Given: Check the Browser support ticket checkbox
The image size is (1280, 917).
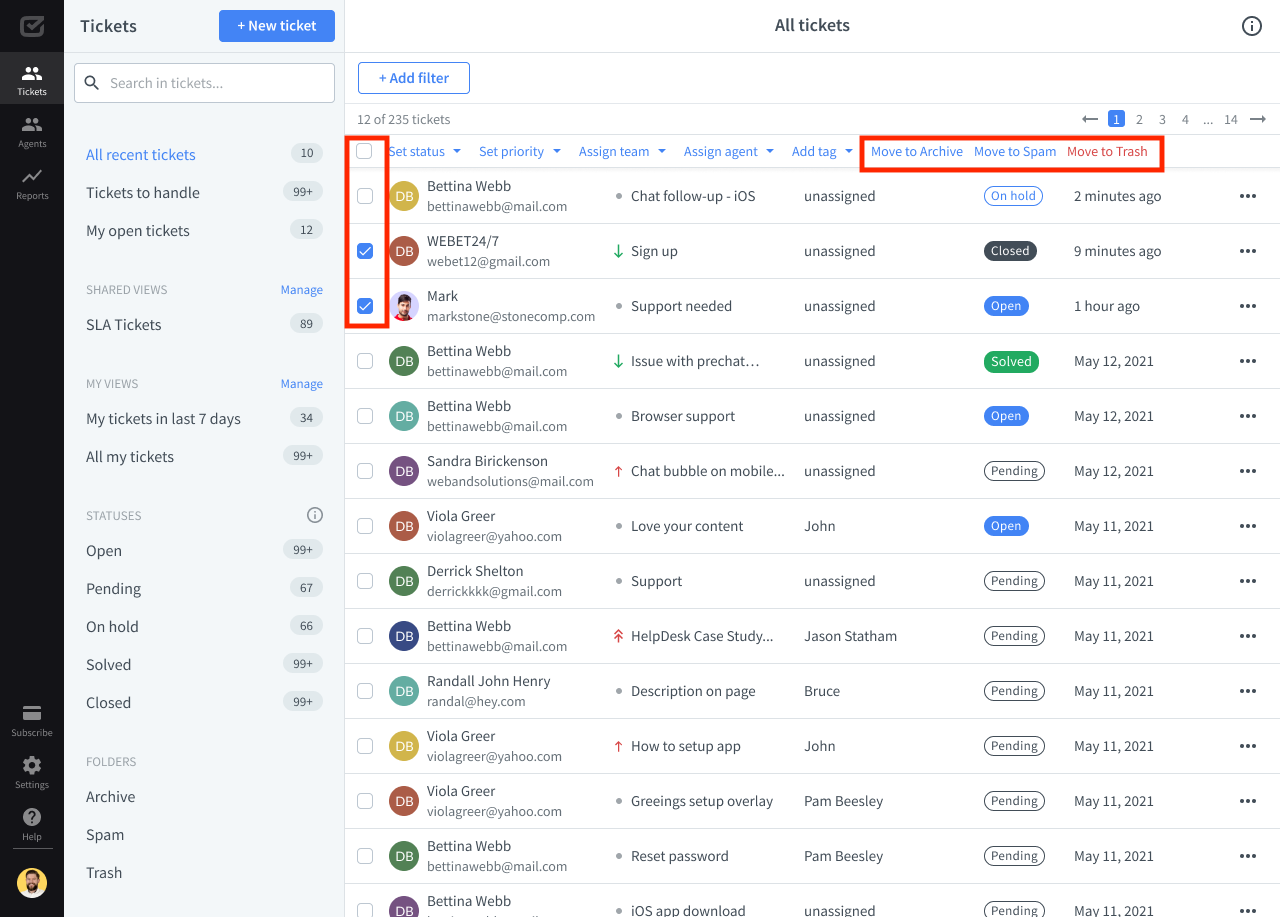Looking at the screenshot, I should (365, 416).
